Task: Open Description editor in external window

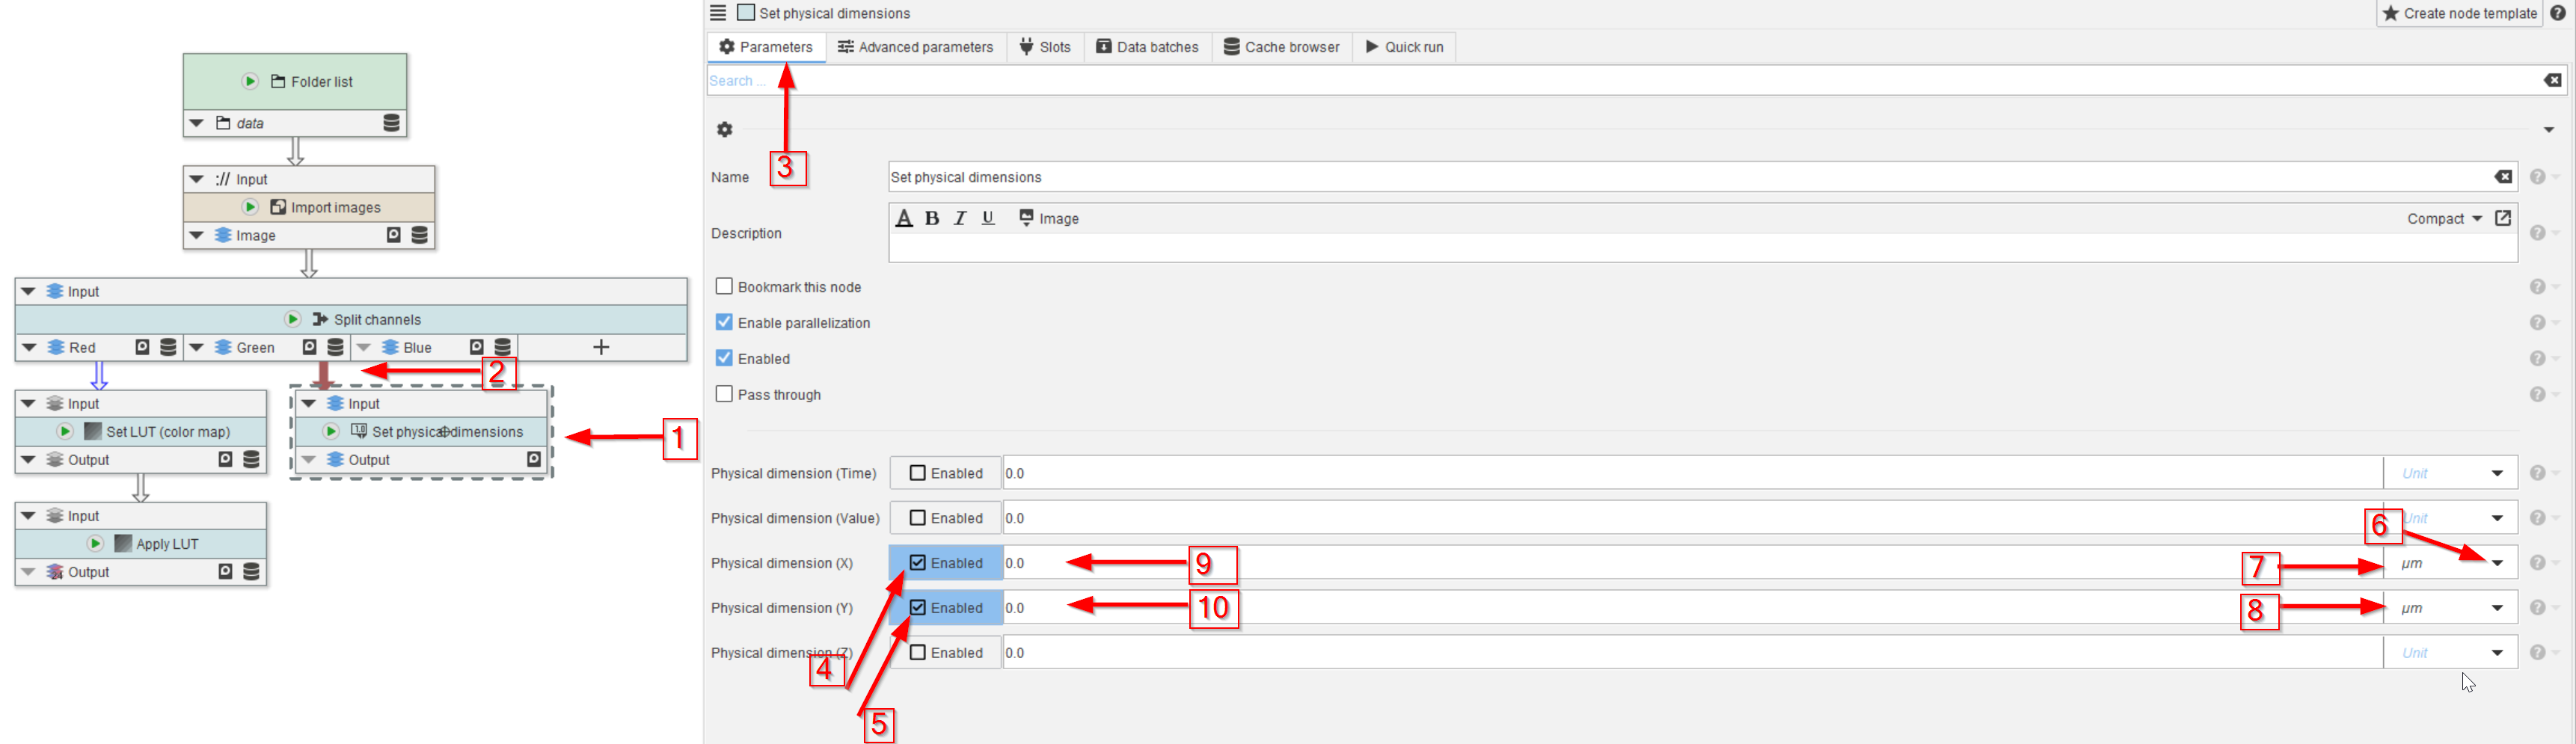Action: pos(2502,218)
